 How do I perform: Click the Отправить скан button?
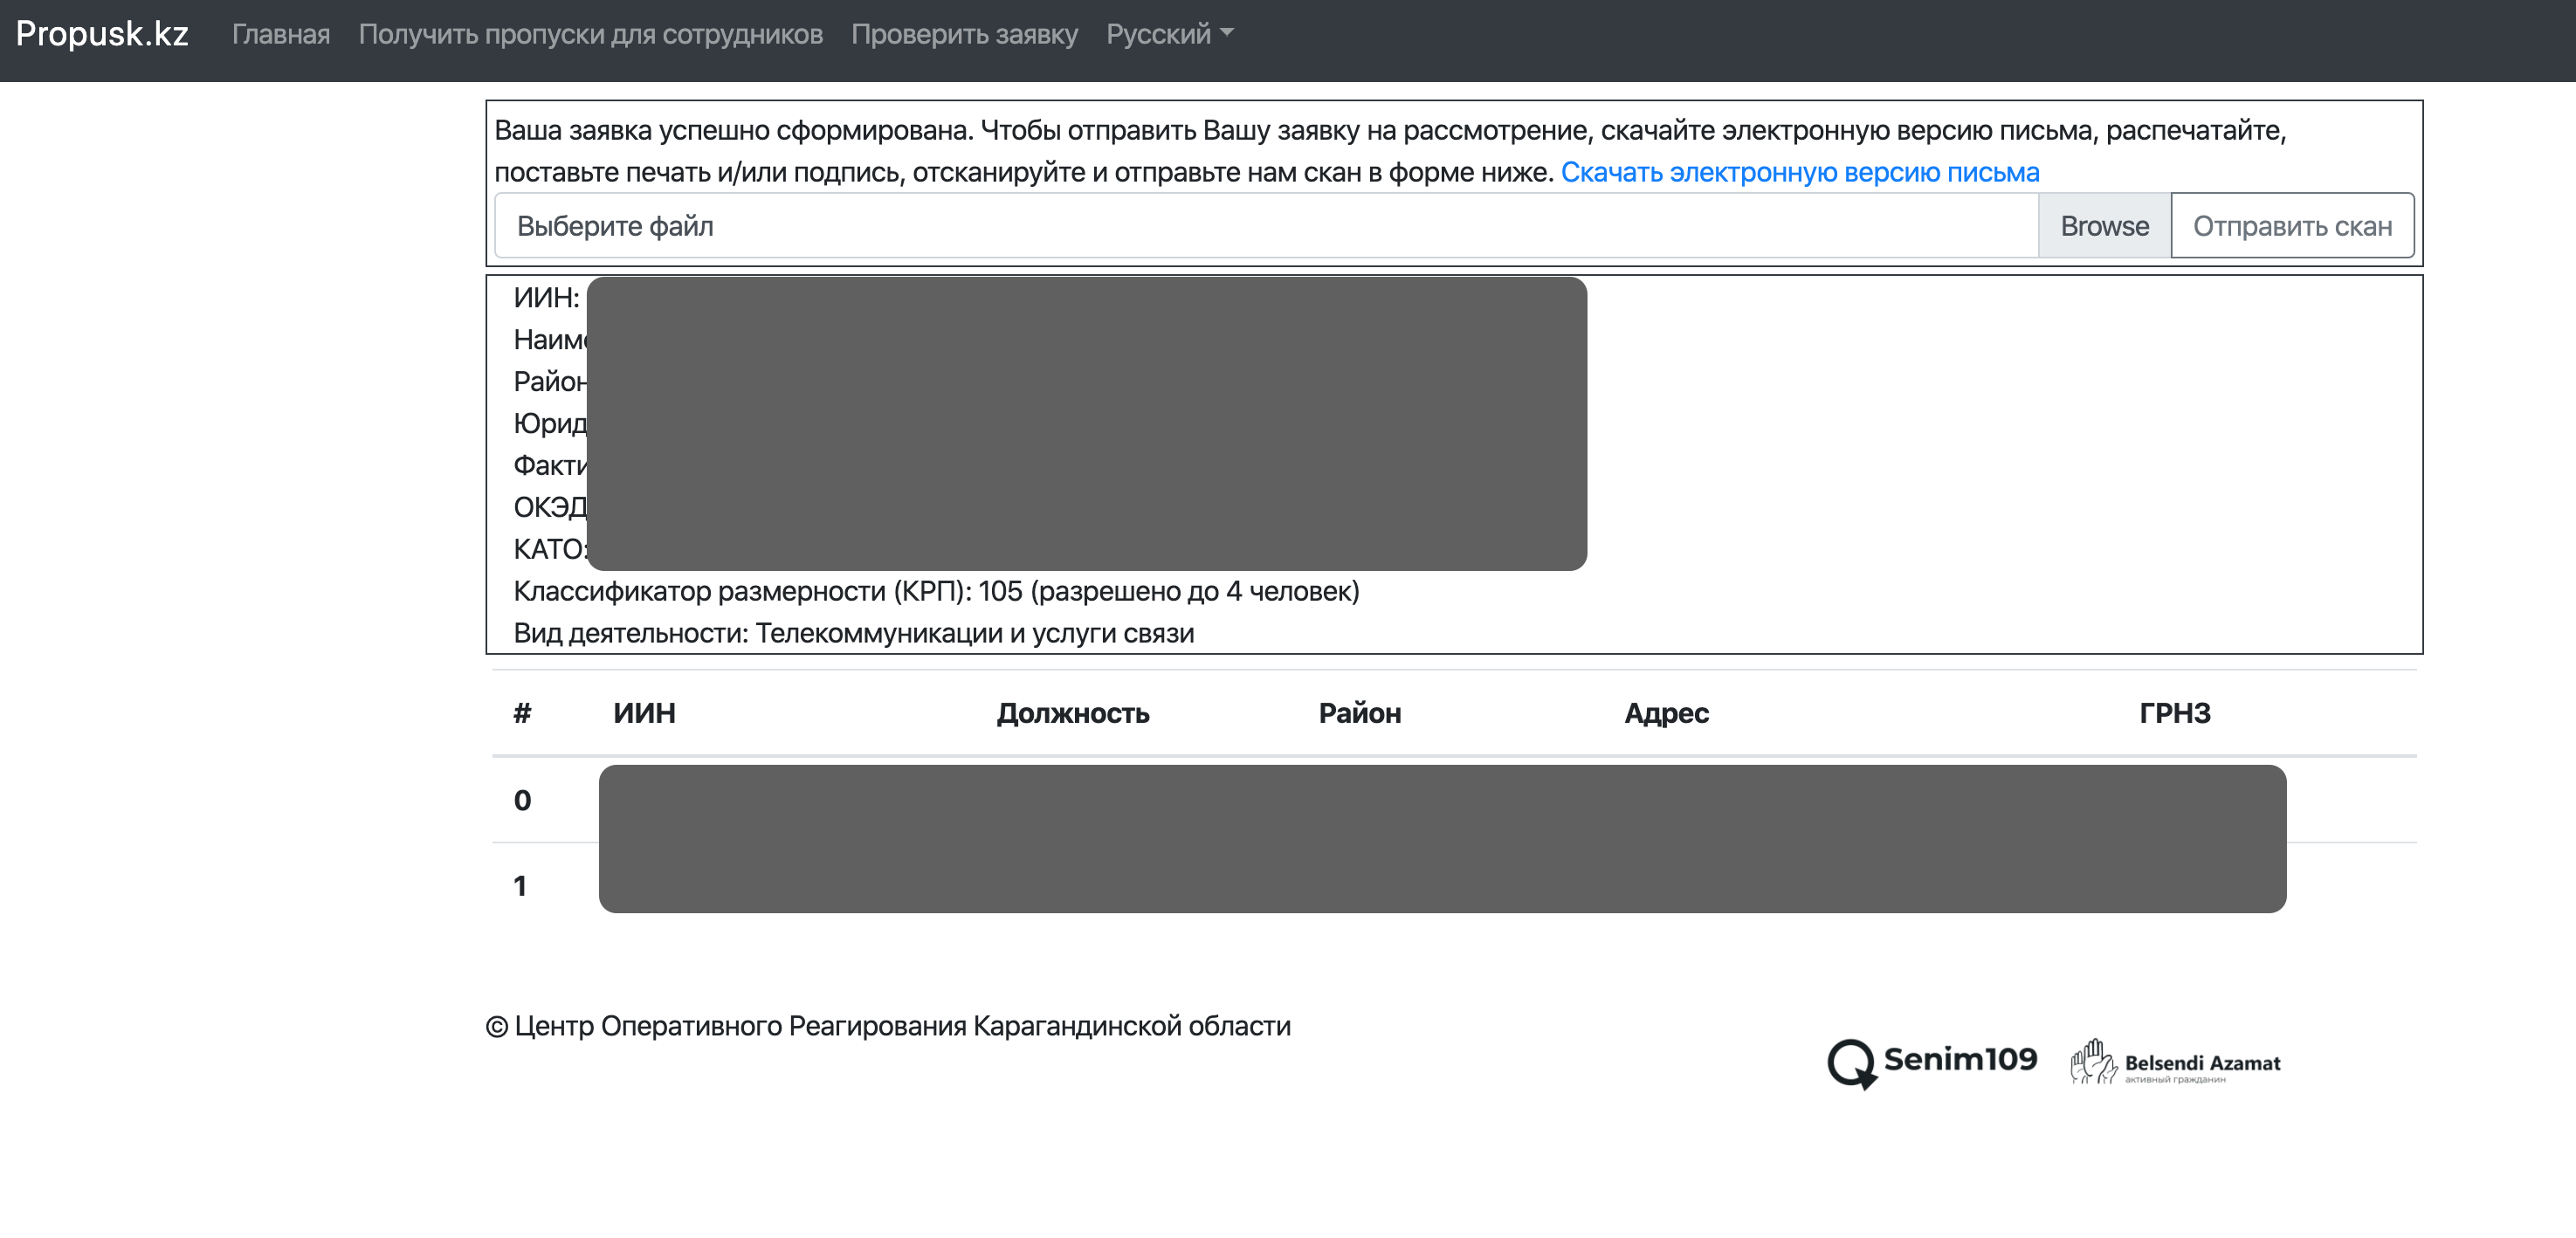click(2293, 226)
